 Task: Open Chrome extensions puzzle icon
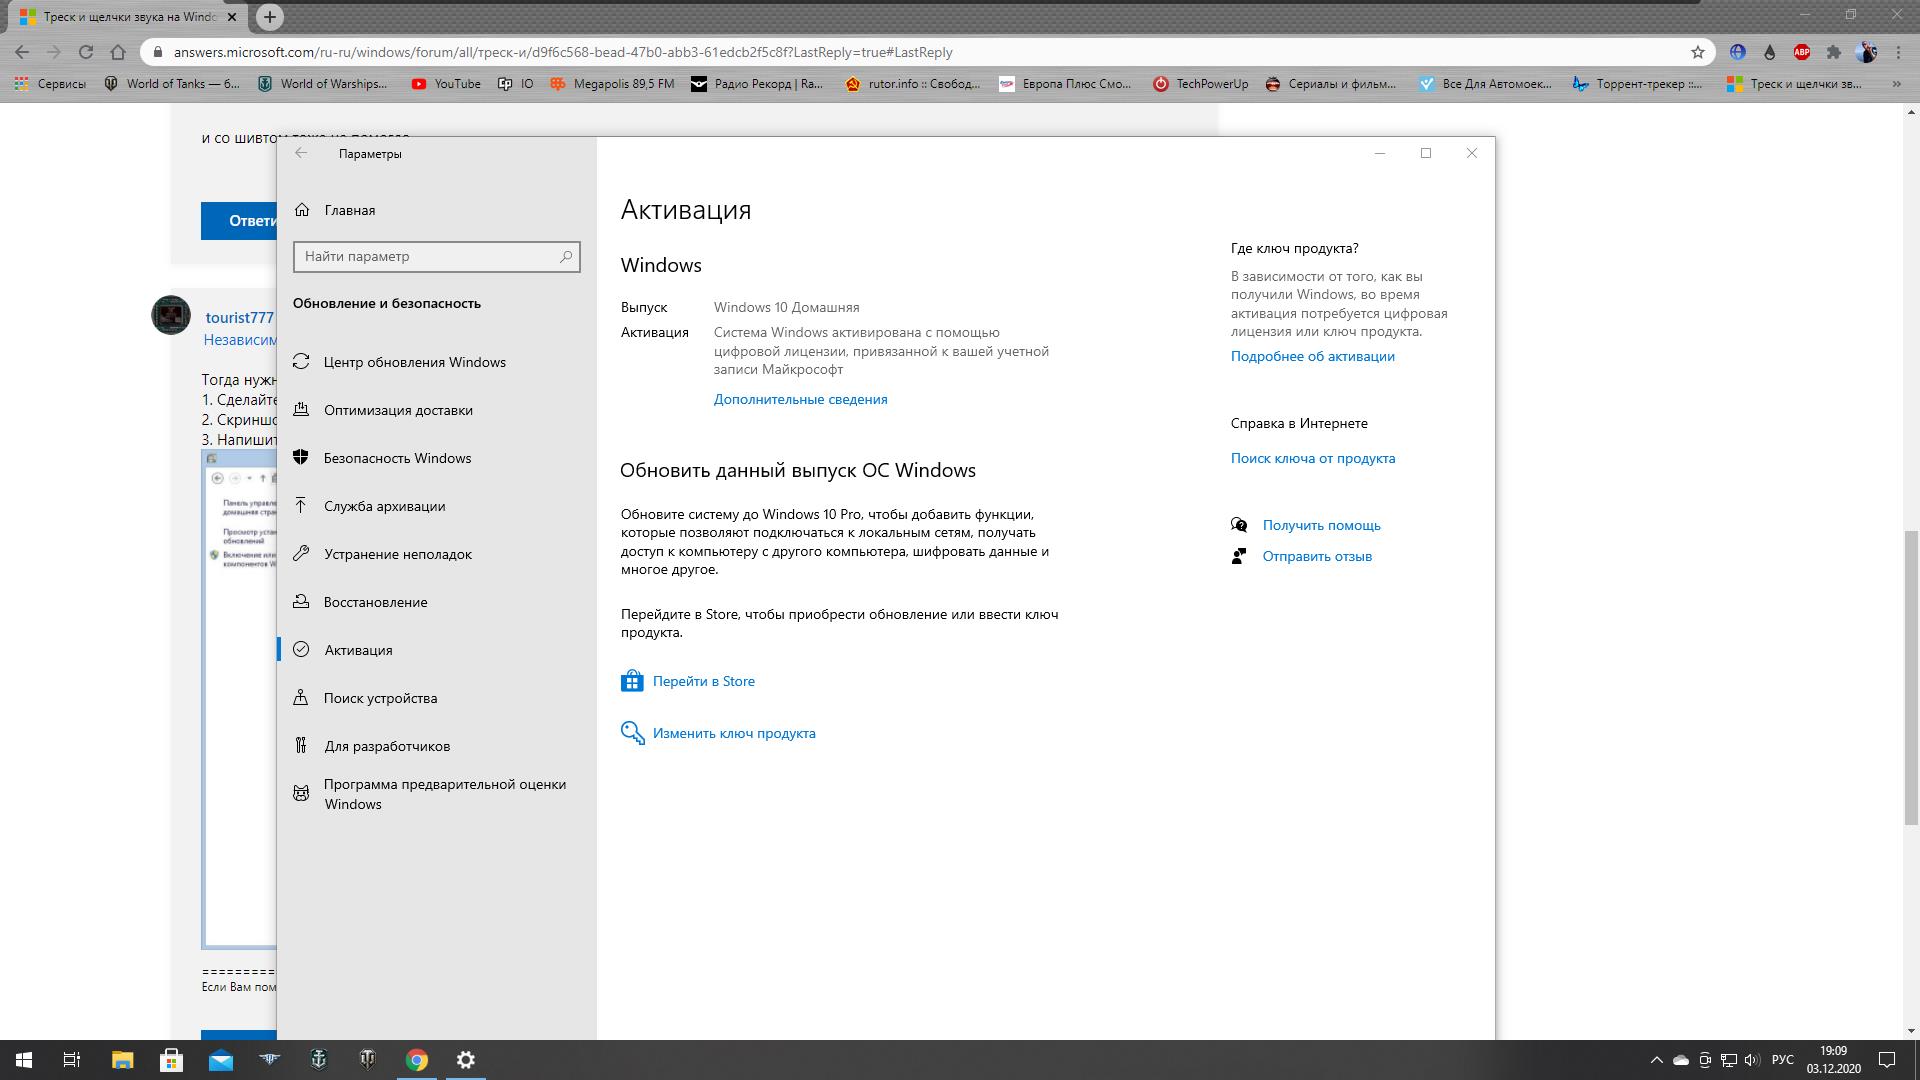[x=1833, y=52]
